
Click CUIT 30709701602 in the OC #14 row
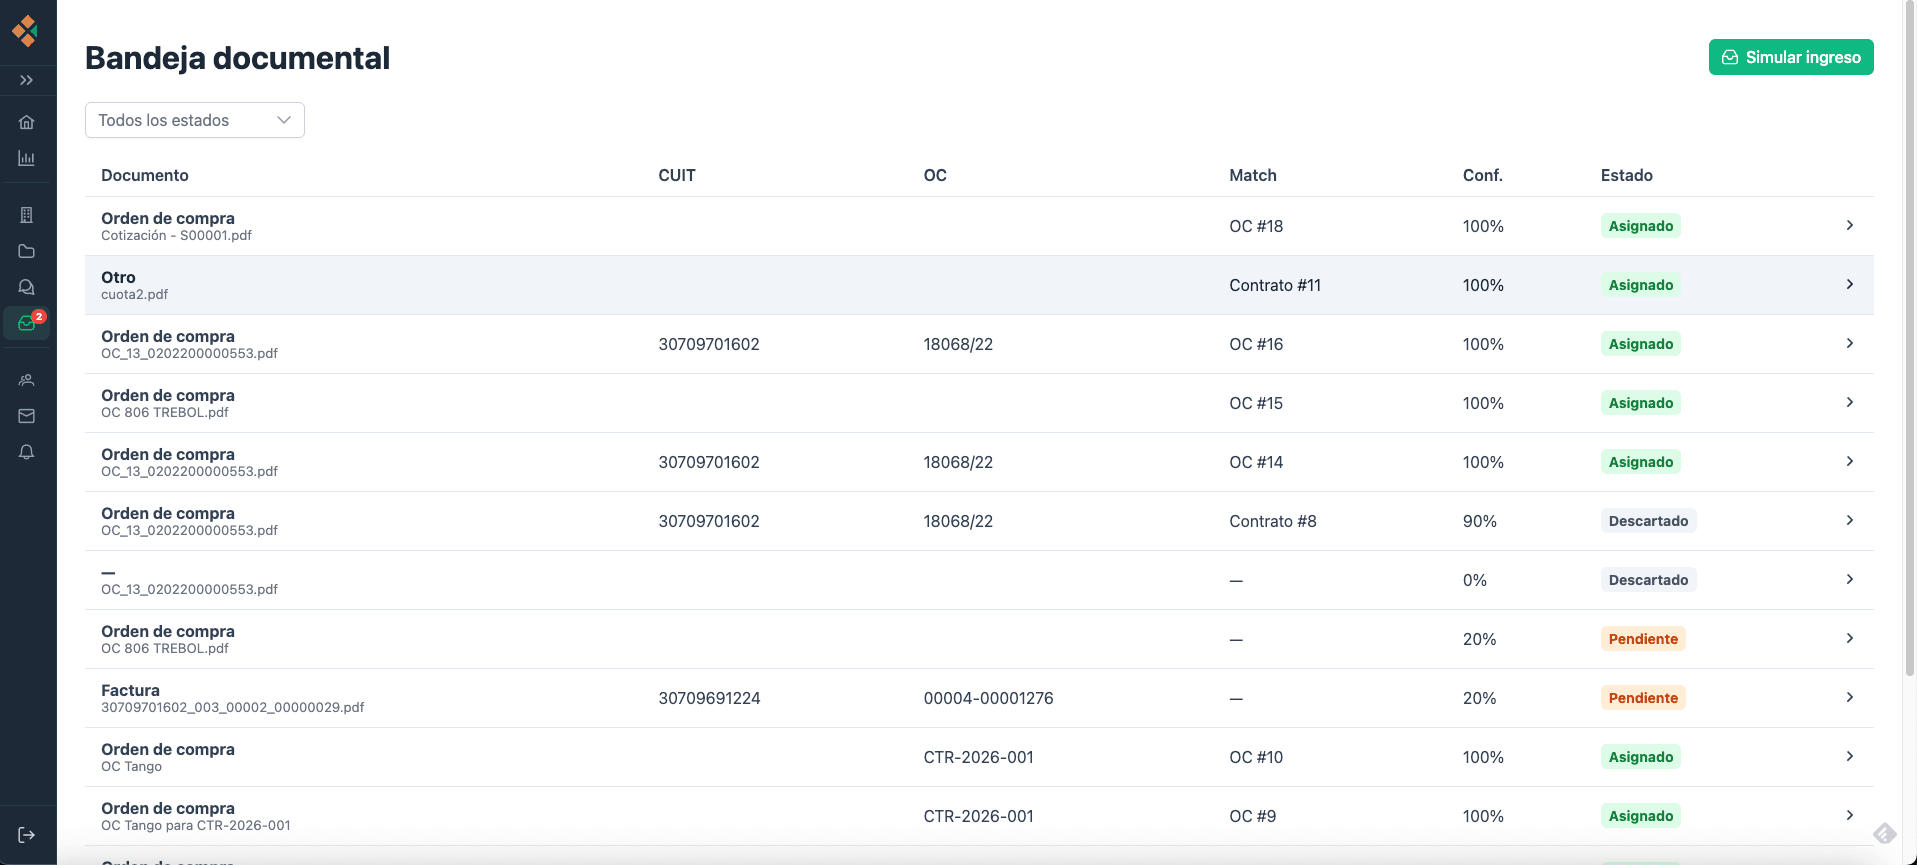(709, 462)
